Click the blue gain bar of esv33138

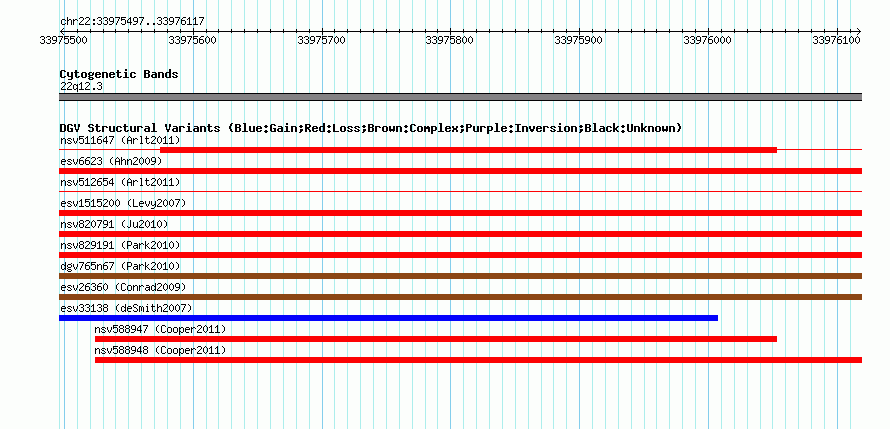[388, 318]
